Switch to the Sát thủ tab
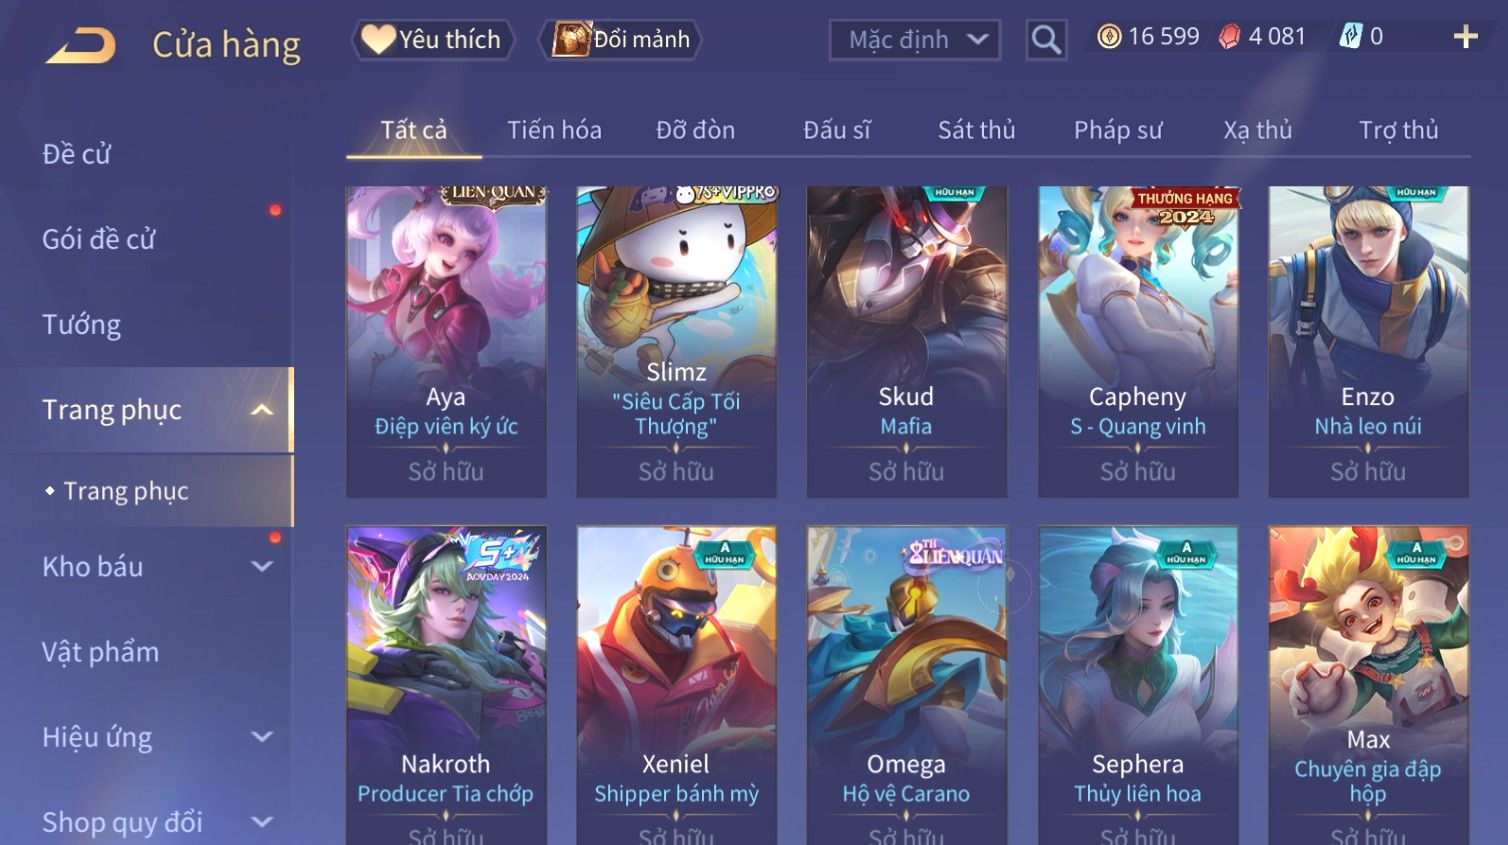This screenshot has height=845, width=1508. 976,130
